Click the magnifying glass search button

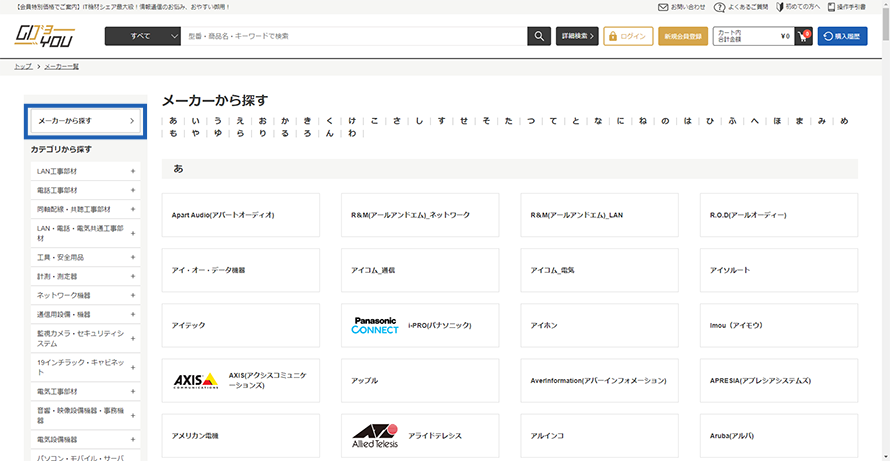pyautogui.click(x=539, y=36)
